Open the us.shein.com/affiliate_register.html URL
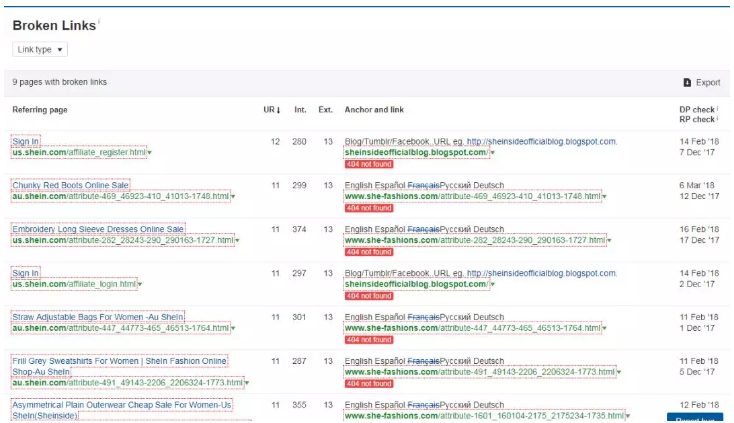This screenshot has width=734, height=423. (79, 153)
